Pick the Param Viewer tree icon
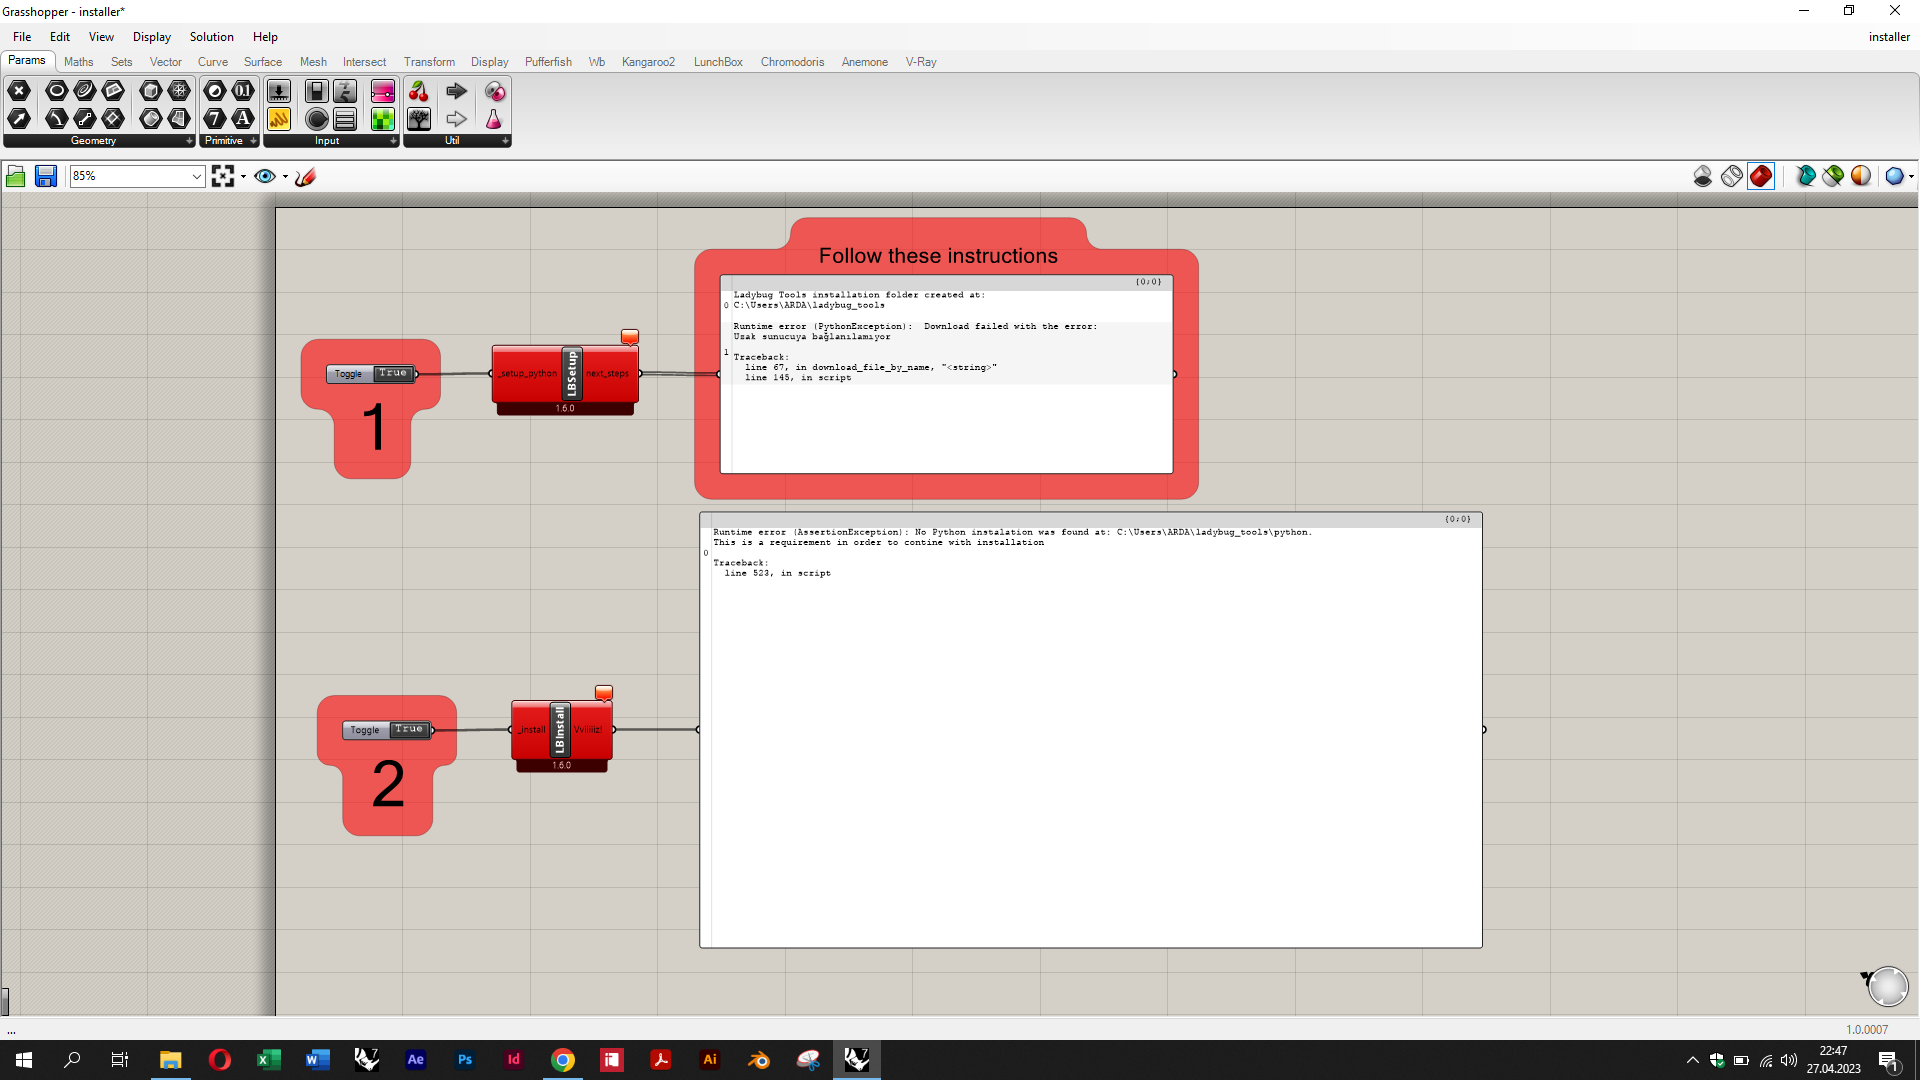 pyautogui.click(x=419, y=119)
